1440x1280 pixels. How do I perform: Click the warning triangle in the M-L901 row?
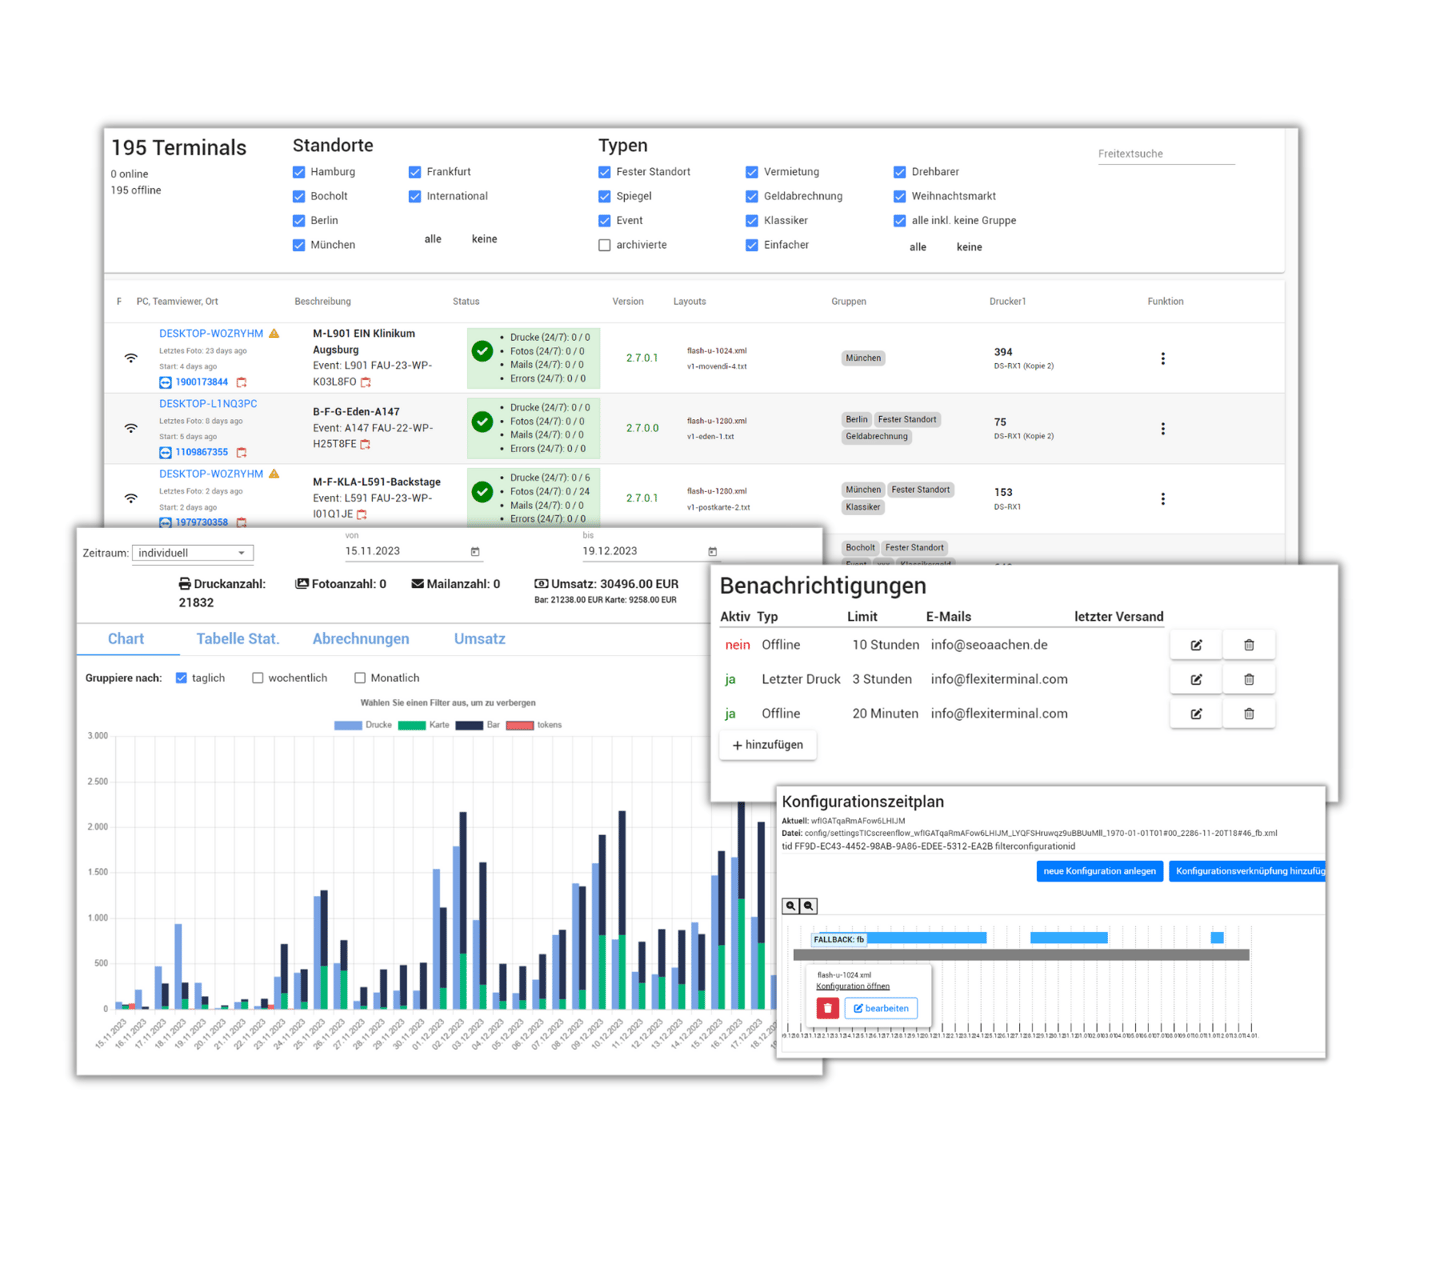(274, 333)
